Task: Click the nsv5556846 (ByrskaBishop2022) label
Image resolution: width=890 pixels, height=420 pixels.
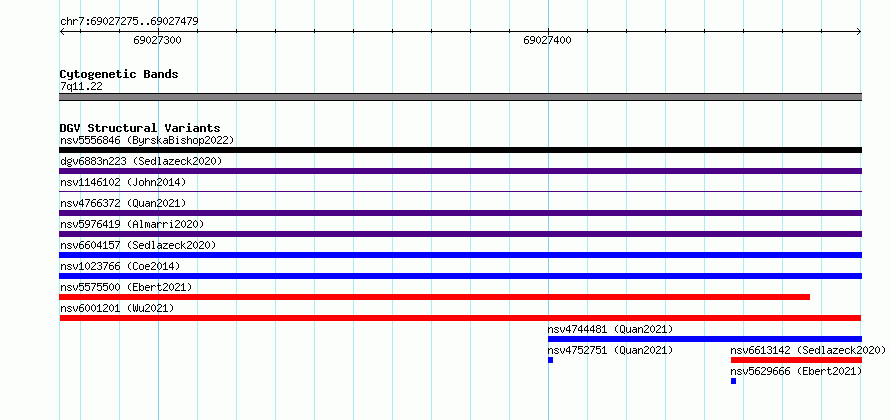Action: [147, 140]
